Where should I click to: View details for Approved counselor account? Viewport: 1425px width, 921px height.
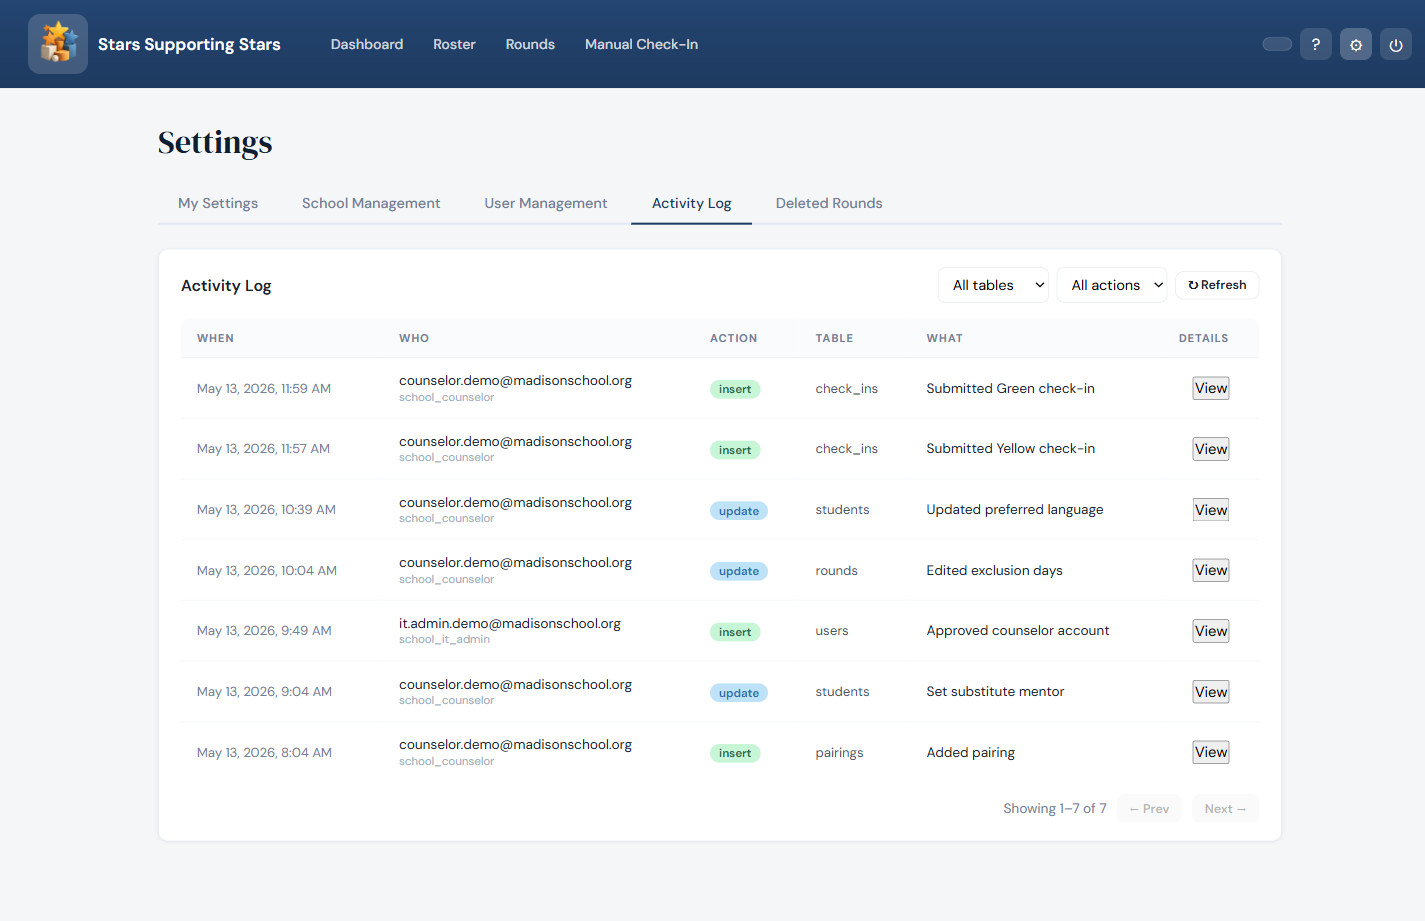1211,631
